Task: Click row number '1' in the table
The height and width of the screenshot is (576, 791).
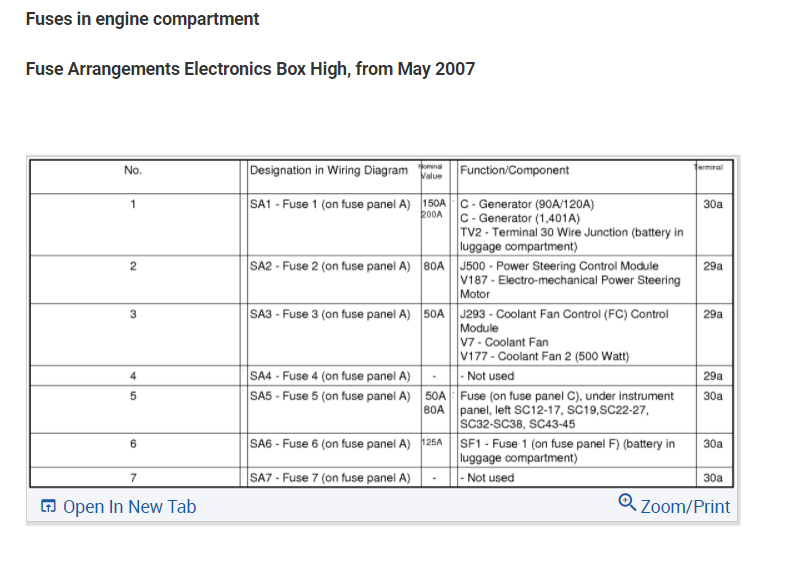Action: (x=133, y=204)
